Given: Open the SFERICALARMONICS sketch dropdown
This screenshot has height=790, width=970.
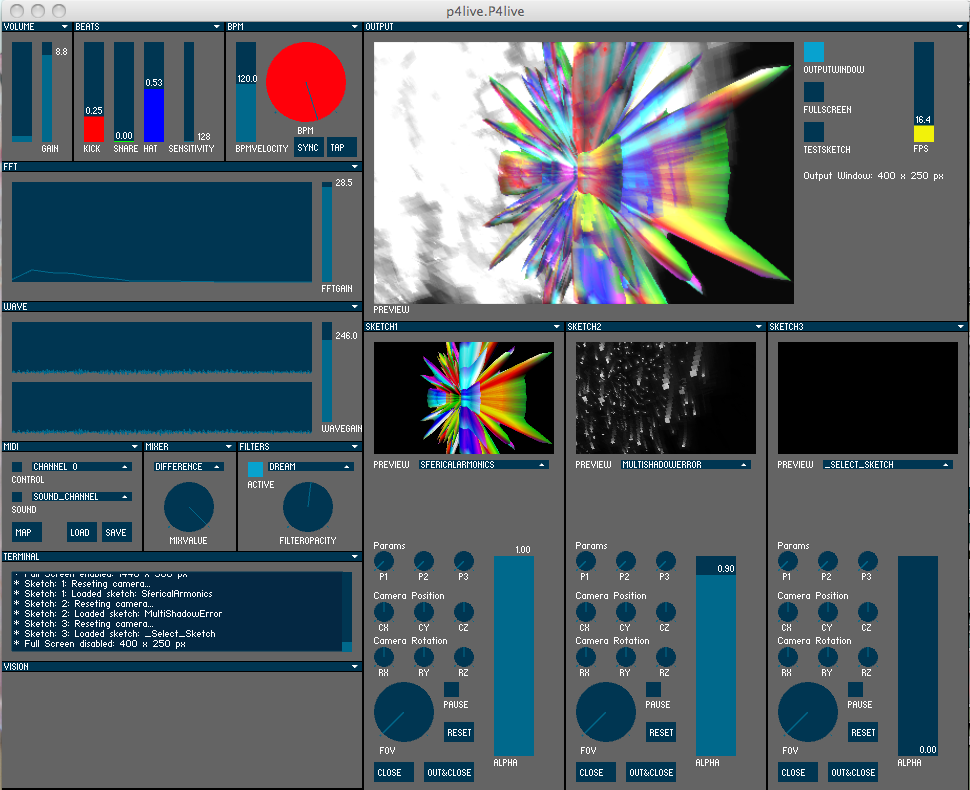Looking at the screenshot, I should [x=484, y=465].
